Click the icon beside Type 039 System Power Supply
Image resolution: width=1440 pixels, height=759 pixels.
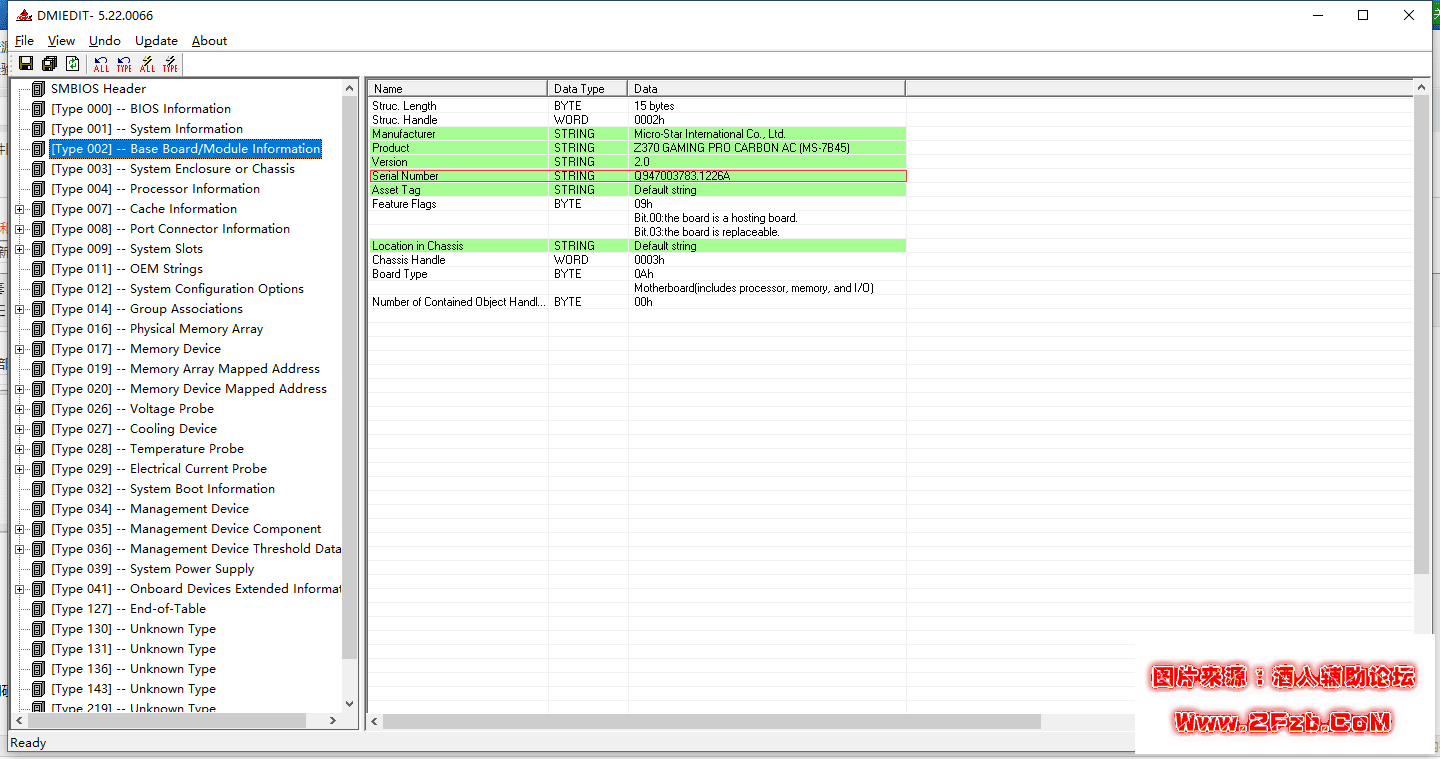point(38,569)
